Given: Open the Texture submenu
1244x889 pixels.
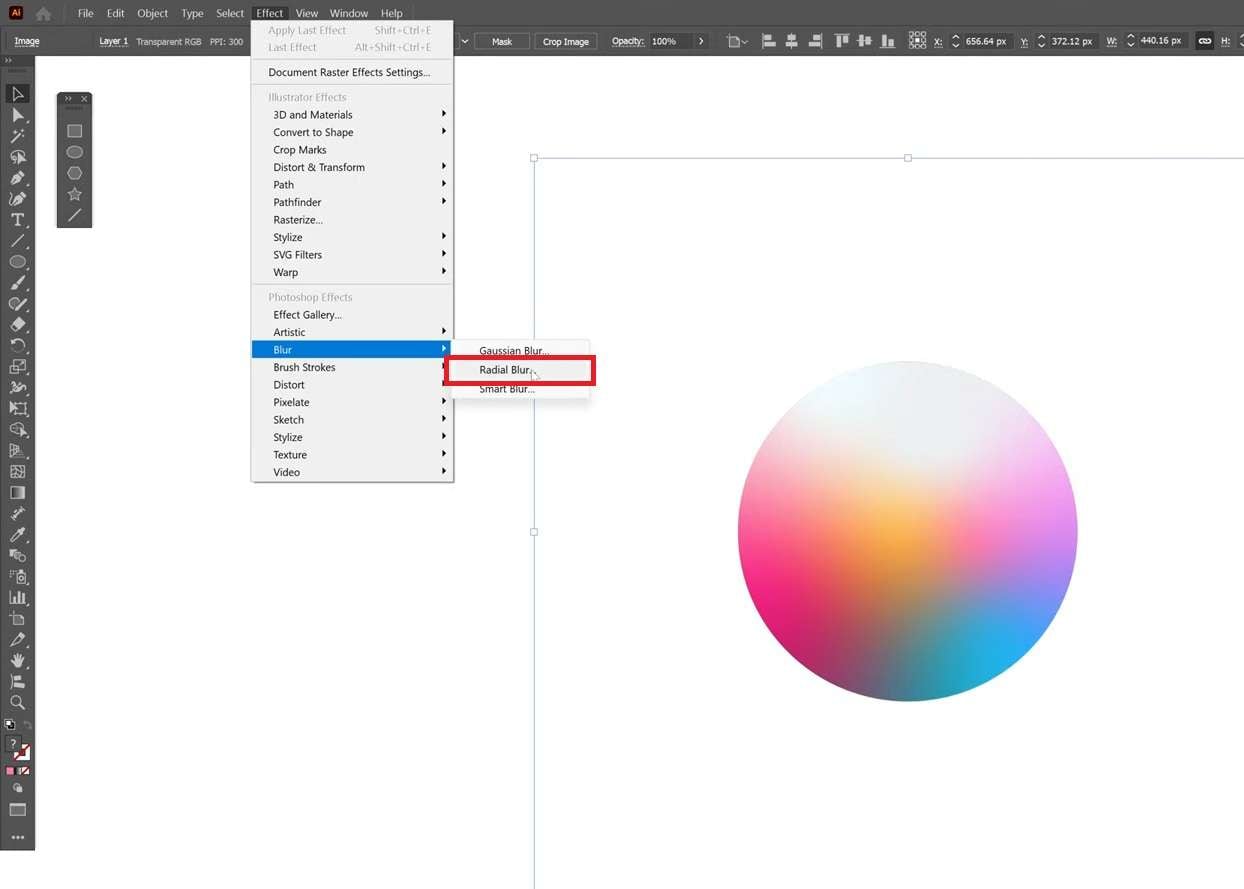Looking at the screenshot, I should (352, 455).
